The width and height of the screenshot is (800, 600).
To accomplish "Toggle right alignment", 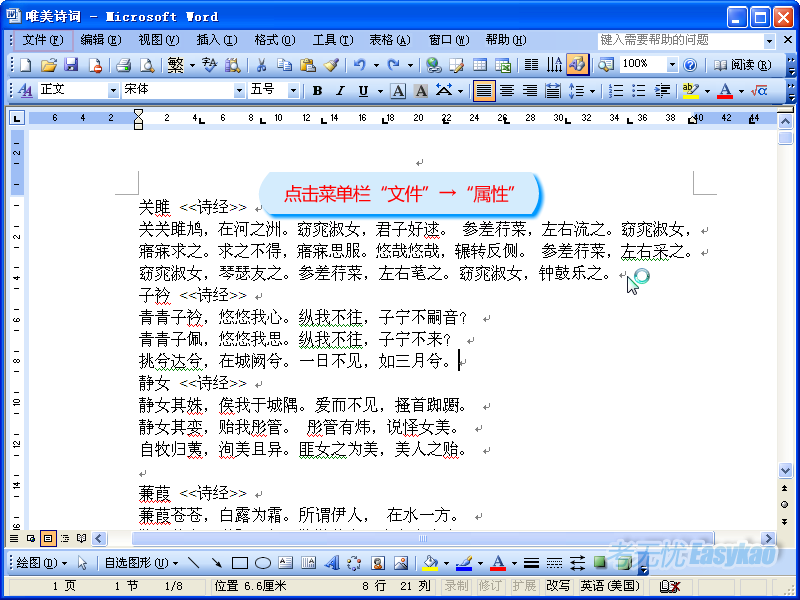I will point(530,91).
